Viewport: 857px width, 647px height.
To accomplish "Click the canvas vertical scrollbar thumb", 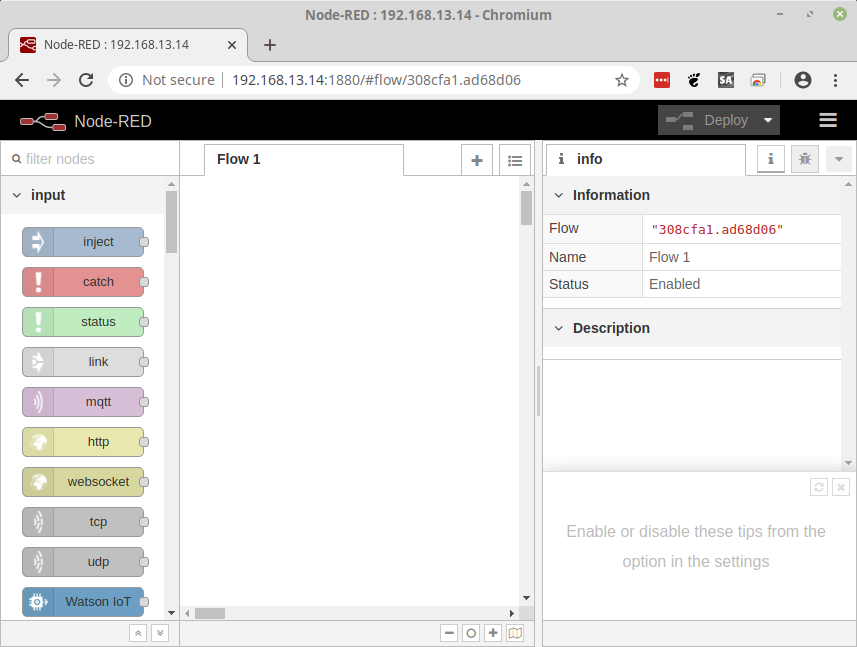I will (526, 208).
